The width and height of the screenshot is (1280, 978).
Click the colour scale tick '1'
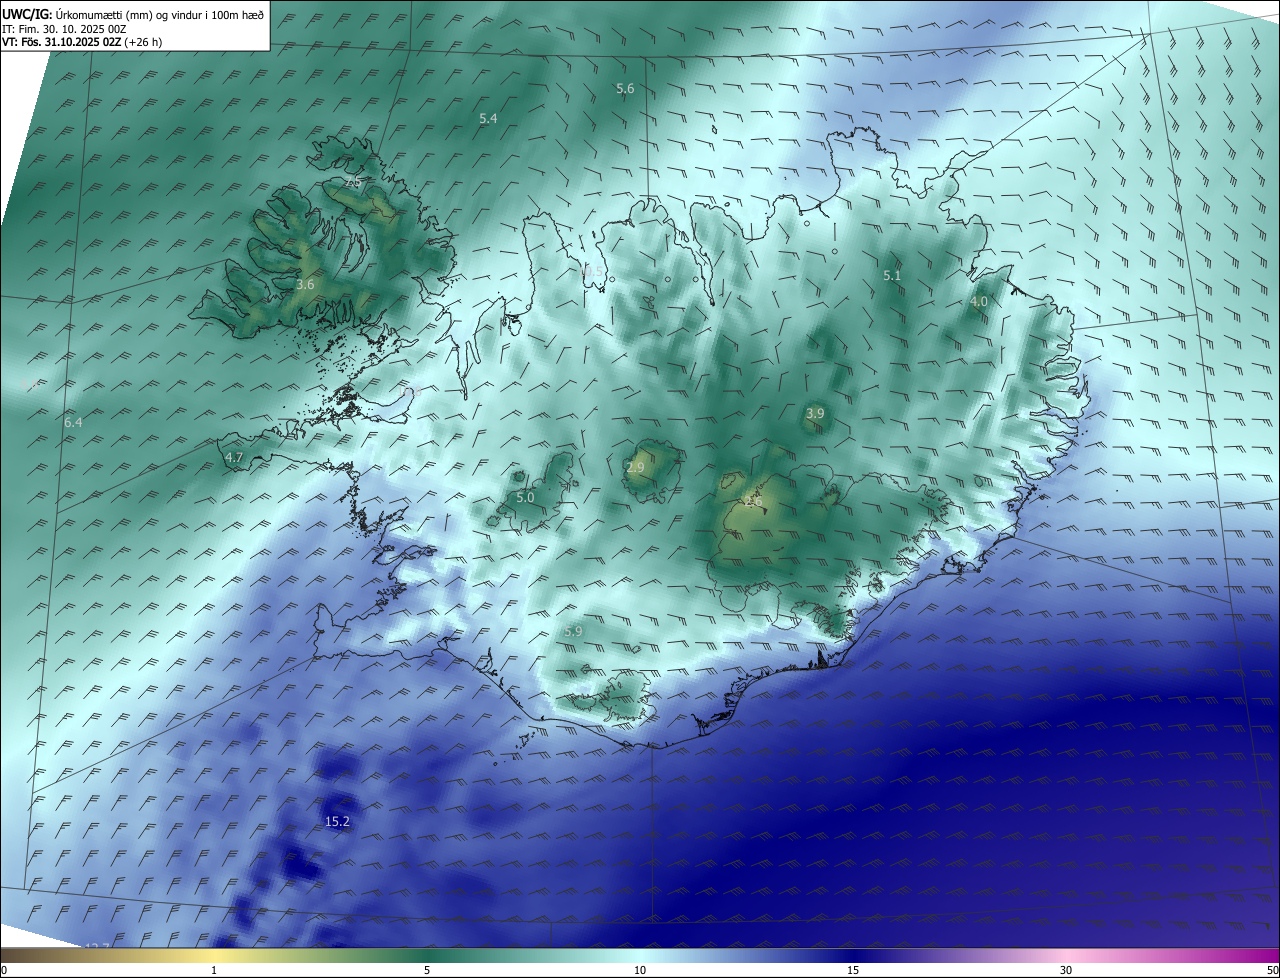214,970
